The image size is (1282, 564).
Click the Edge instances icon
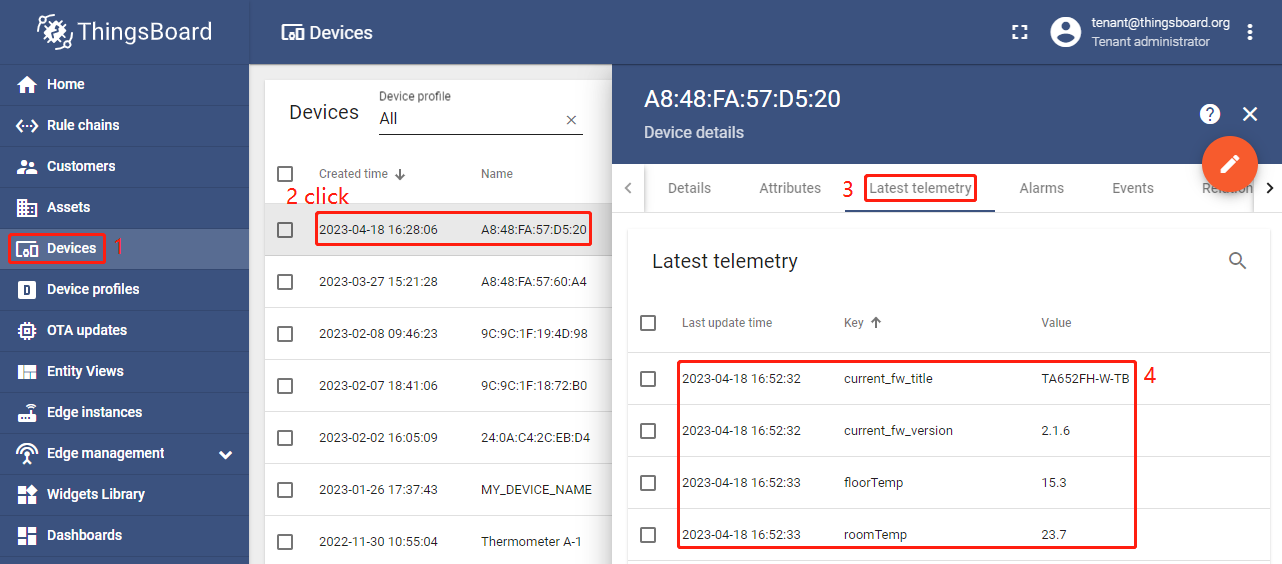click(28, 413)
